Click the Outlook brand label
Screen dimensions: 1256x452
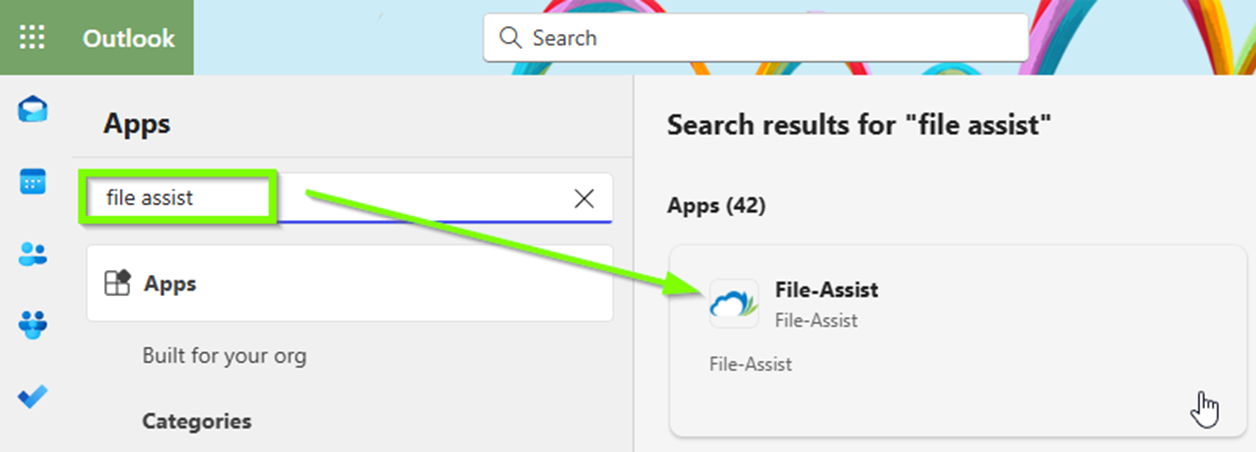pyautogui.click(x=129, y=38)
